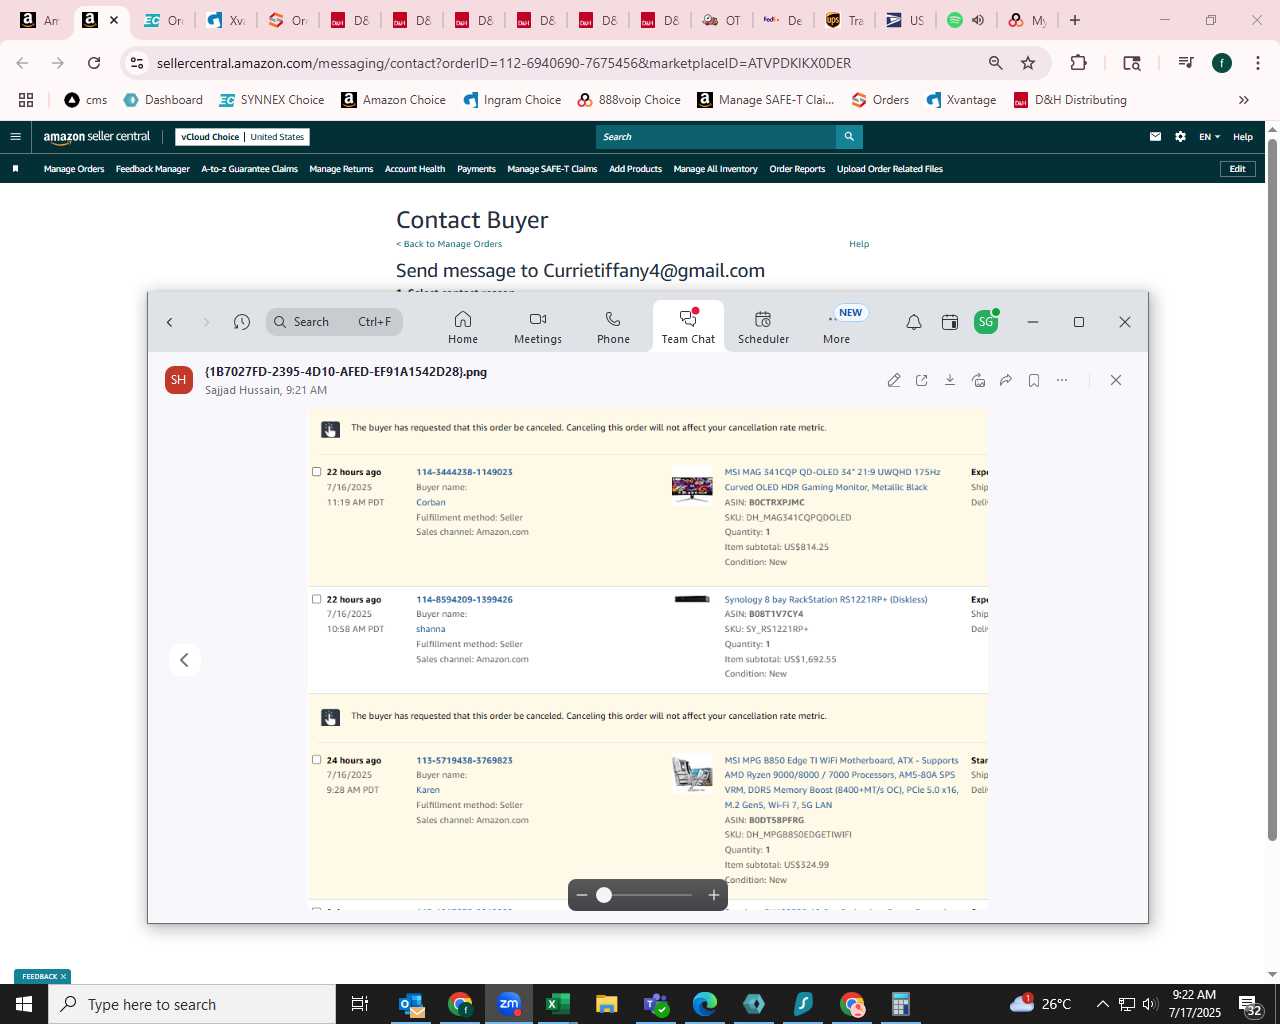This screenshot has width=1280, height=1024.
Task: Click MSI motherboard product thumbnail
Action: pos(692,773)
